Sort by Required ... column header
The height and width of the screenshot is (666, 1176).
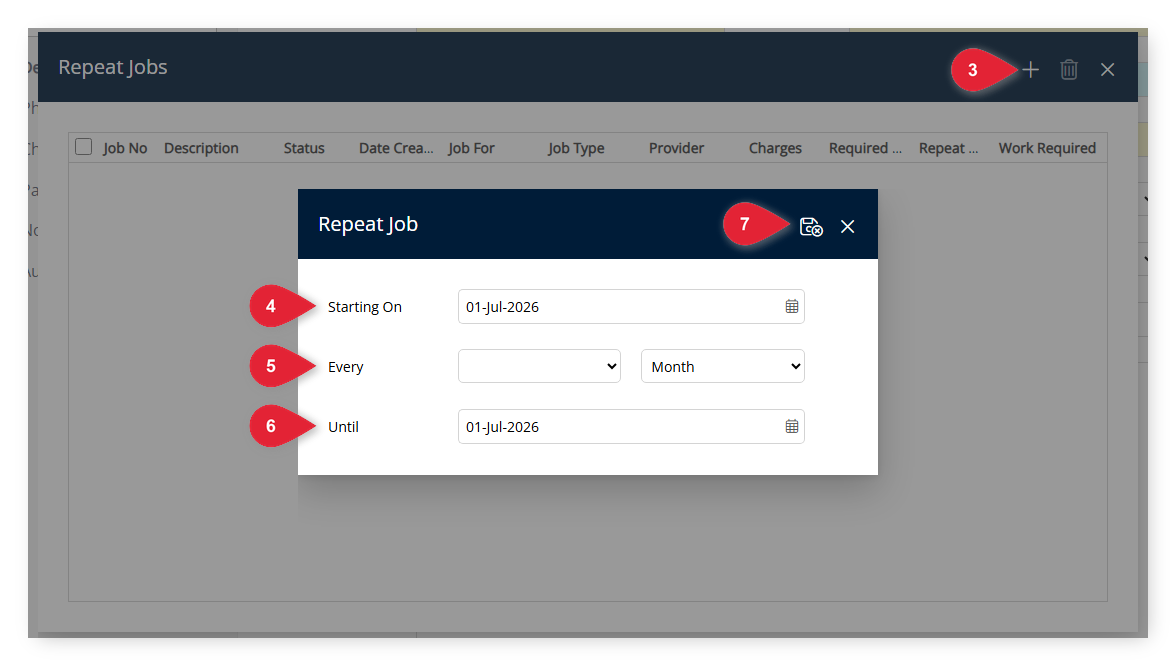(865, 148)
